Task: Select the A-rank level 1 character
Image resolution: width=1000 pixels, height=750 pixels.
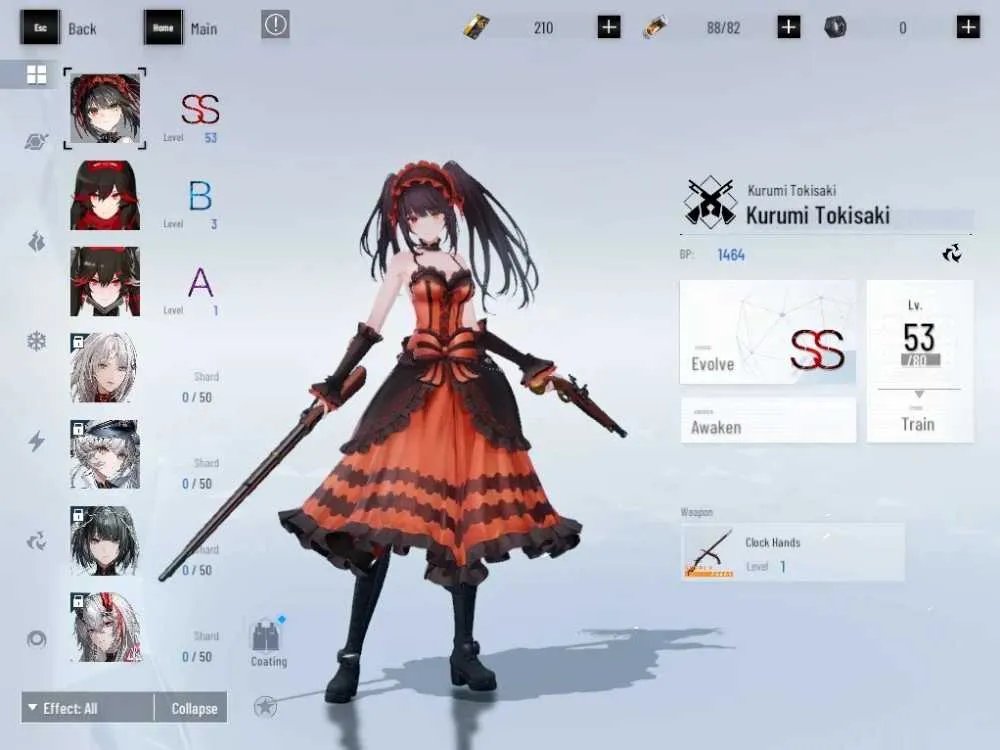Action: click(105, 281)
